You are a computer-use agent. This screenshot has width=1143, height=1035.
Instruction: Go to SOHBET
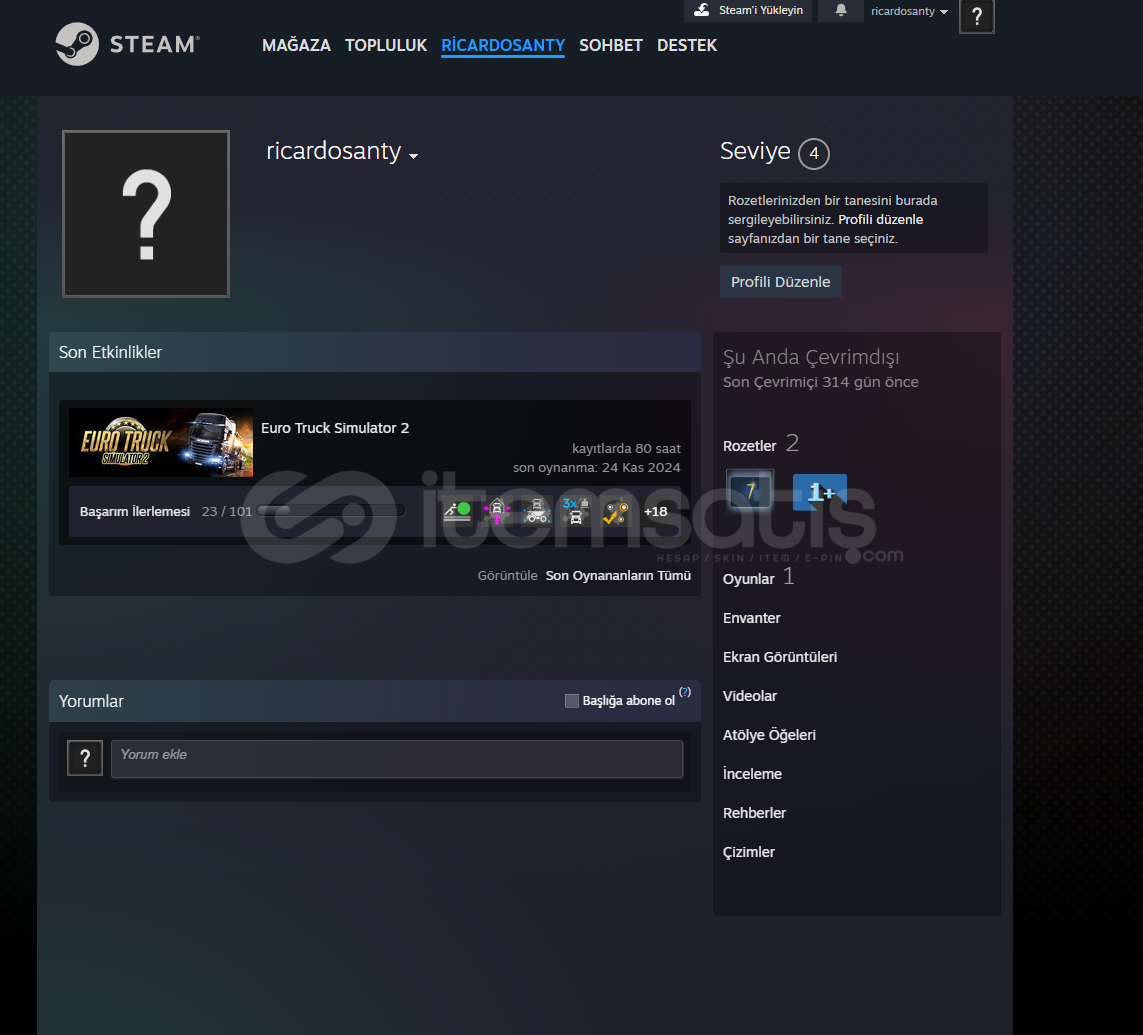click(x=611, y=45)
